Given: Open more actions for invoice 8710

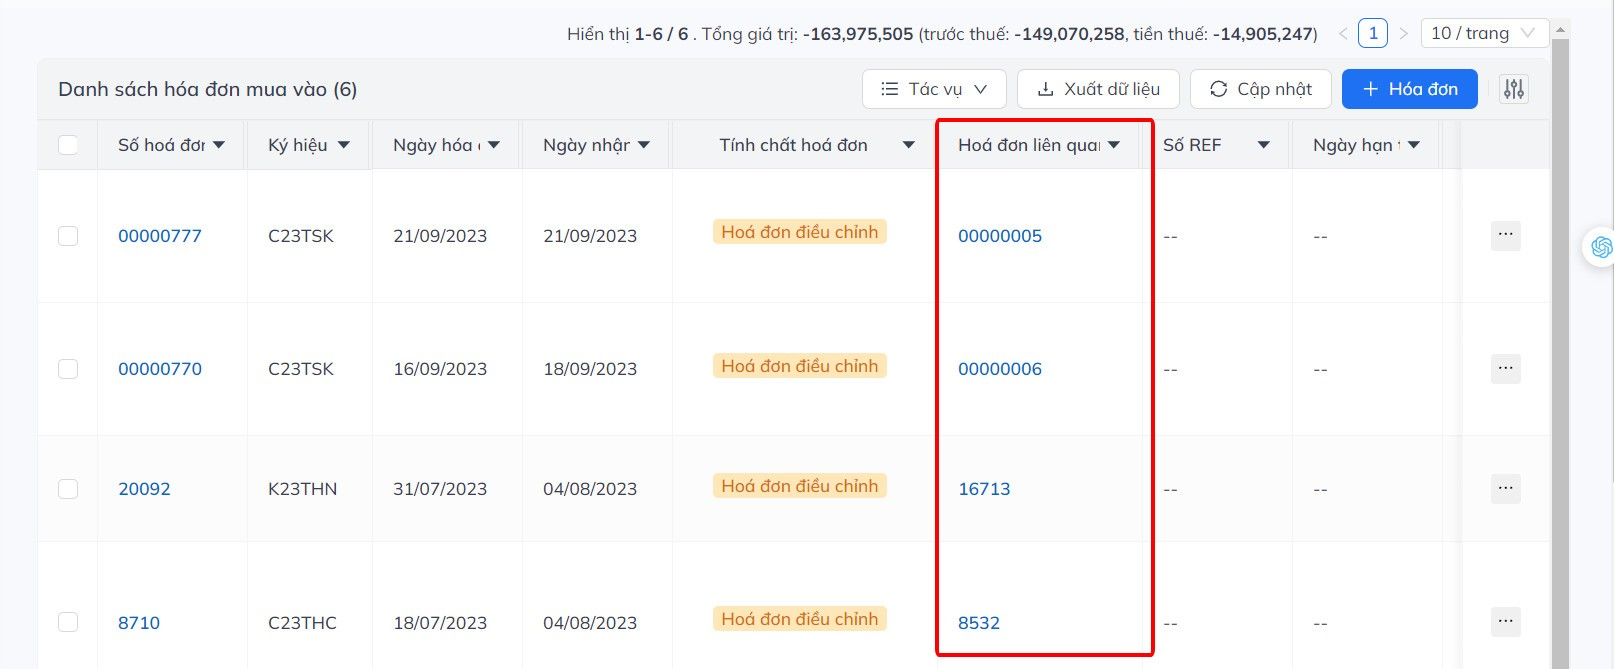Looking at the screenshot, I should click(1505, 622).
